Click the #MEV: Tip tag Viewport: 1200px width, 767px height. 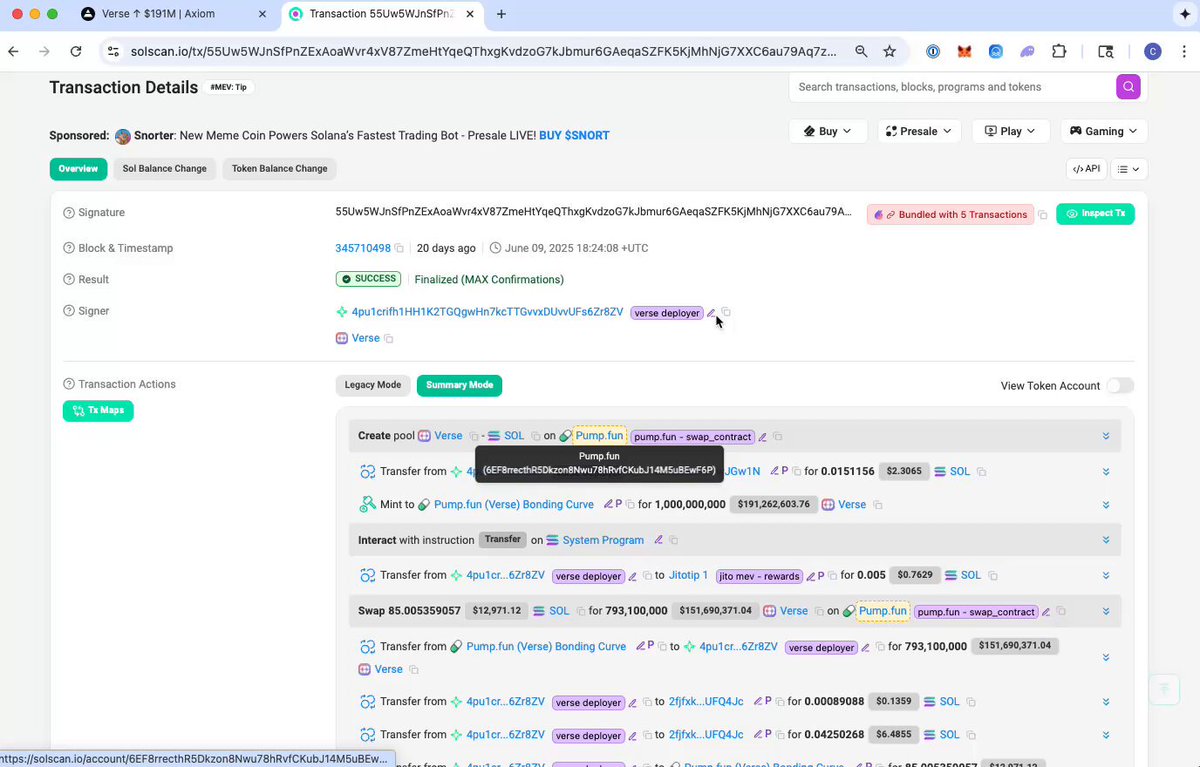(x=230, y=87)
